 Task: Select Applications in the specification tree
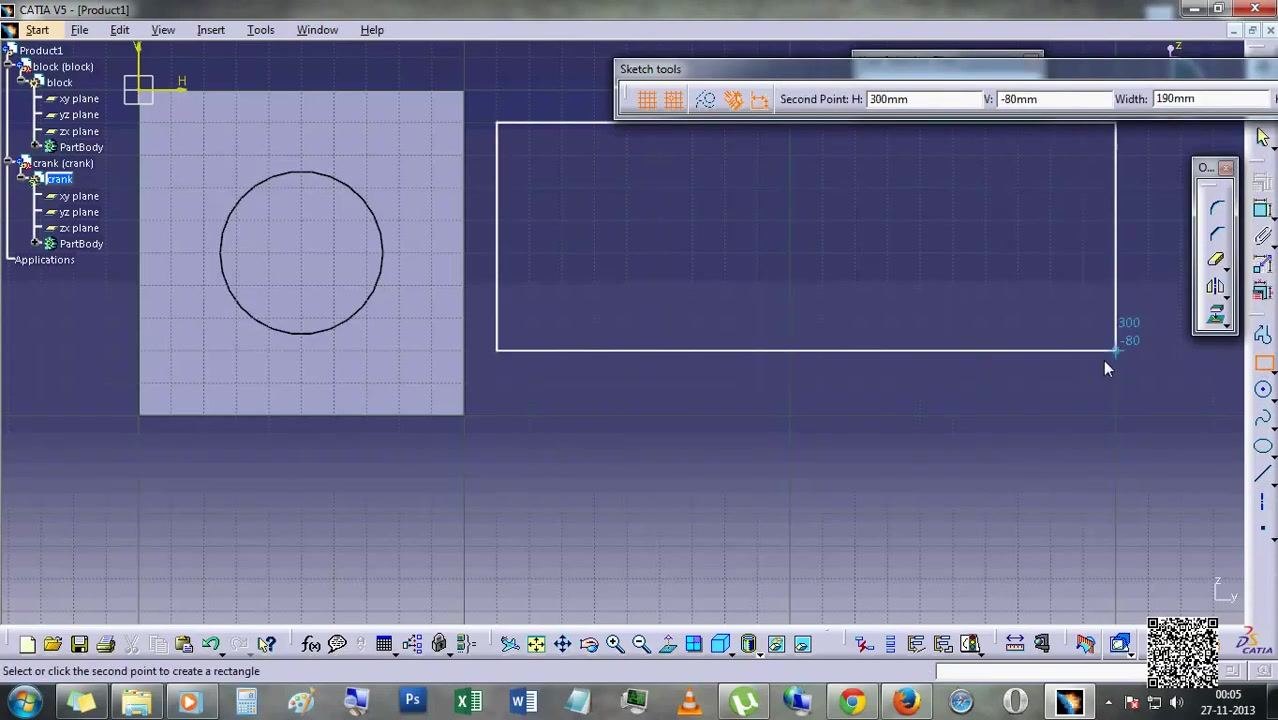tap(44, 260)
